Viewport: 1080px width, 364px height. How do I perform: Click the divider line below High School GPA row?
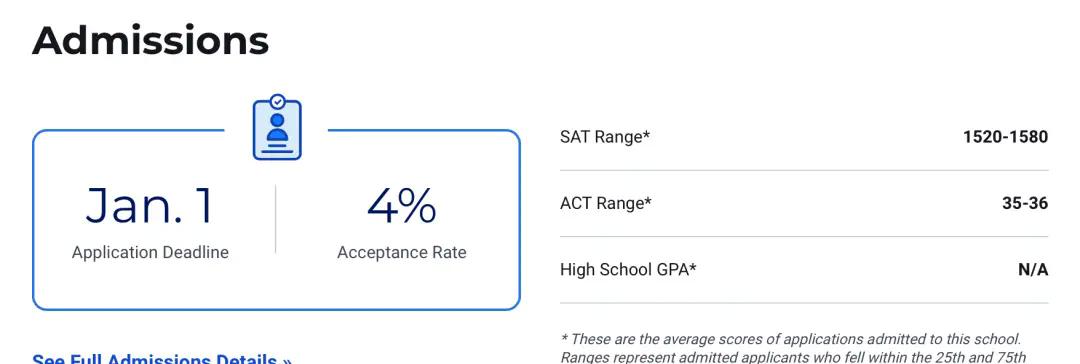pos(804,303)
